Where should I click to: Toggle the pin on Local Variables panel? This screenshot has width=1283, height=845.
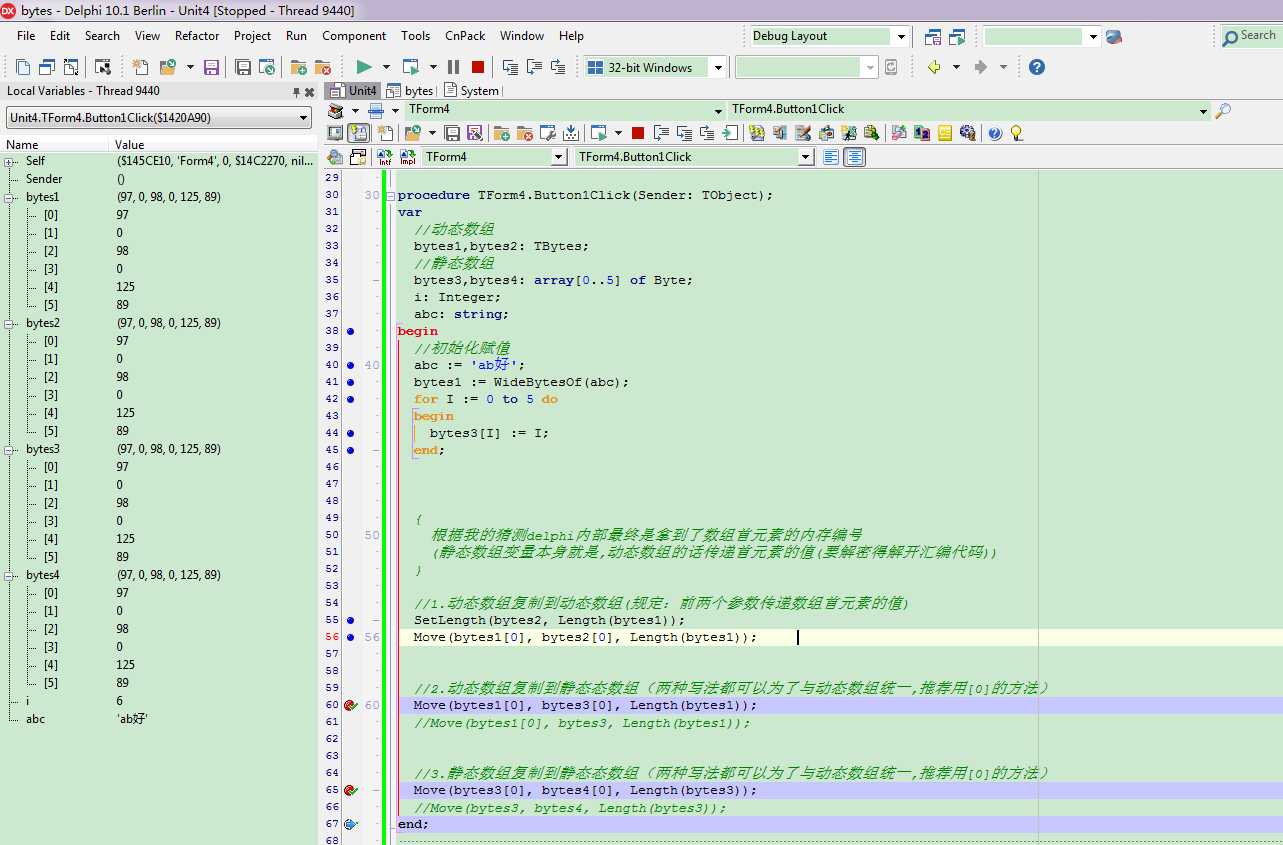(296, 91)
